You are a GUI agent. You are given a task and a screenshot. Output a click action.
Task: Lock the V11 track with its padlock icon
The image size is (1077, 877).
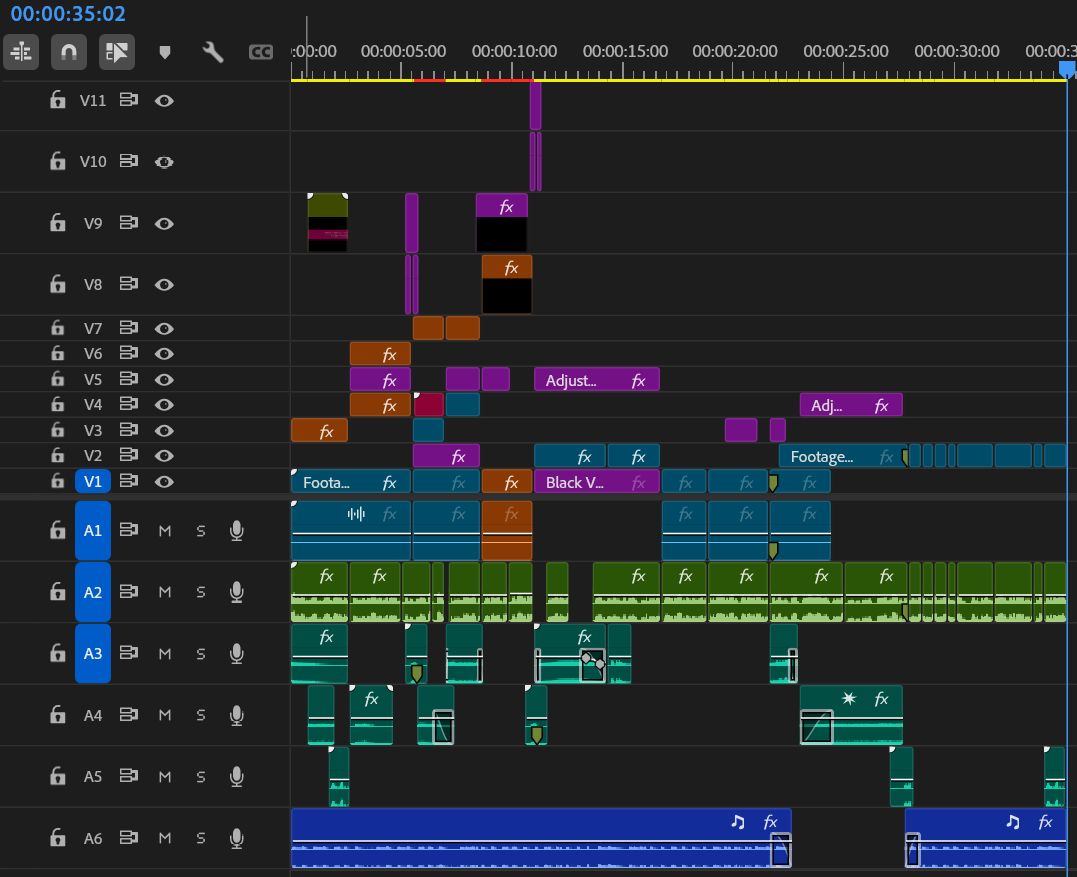pos(57,100)
